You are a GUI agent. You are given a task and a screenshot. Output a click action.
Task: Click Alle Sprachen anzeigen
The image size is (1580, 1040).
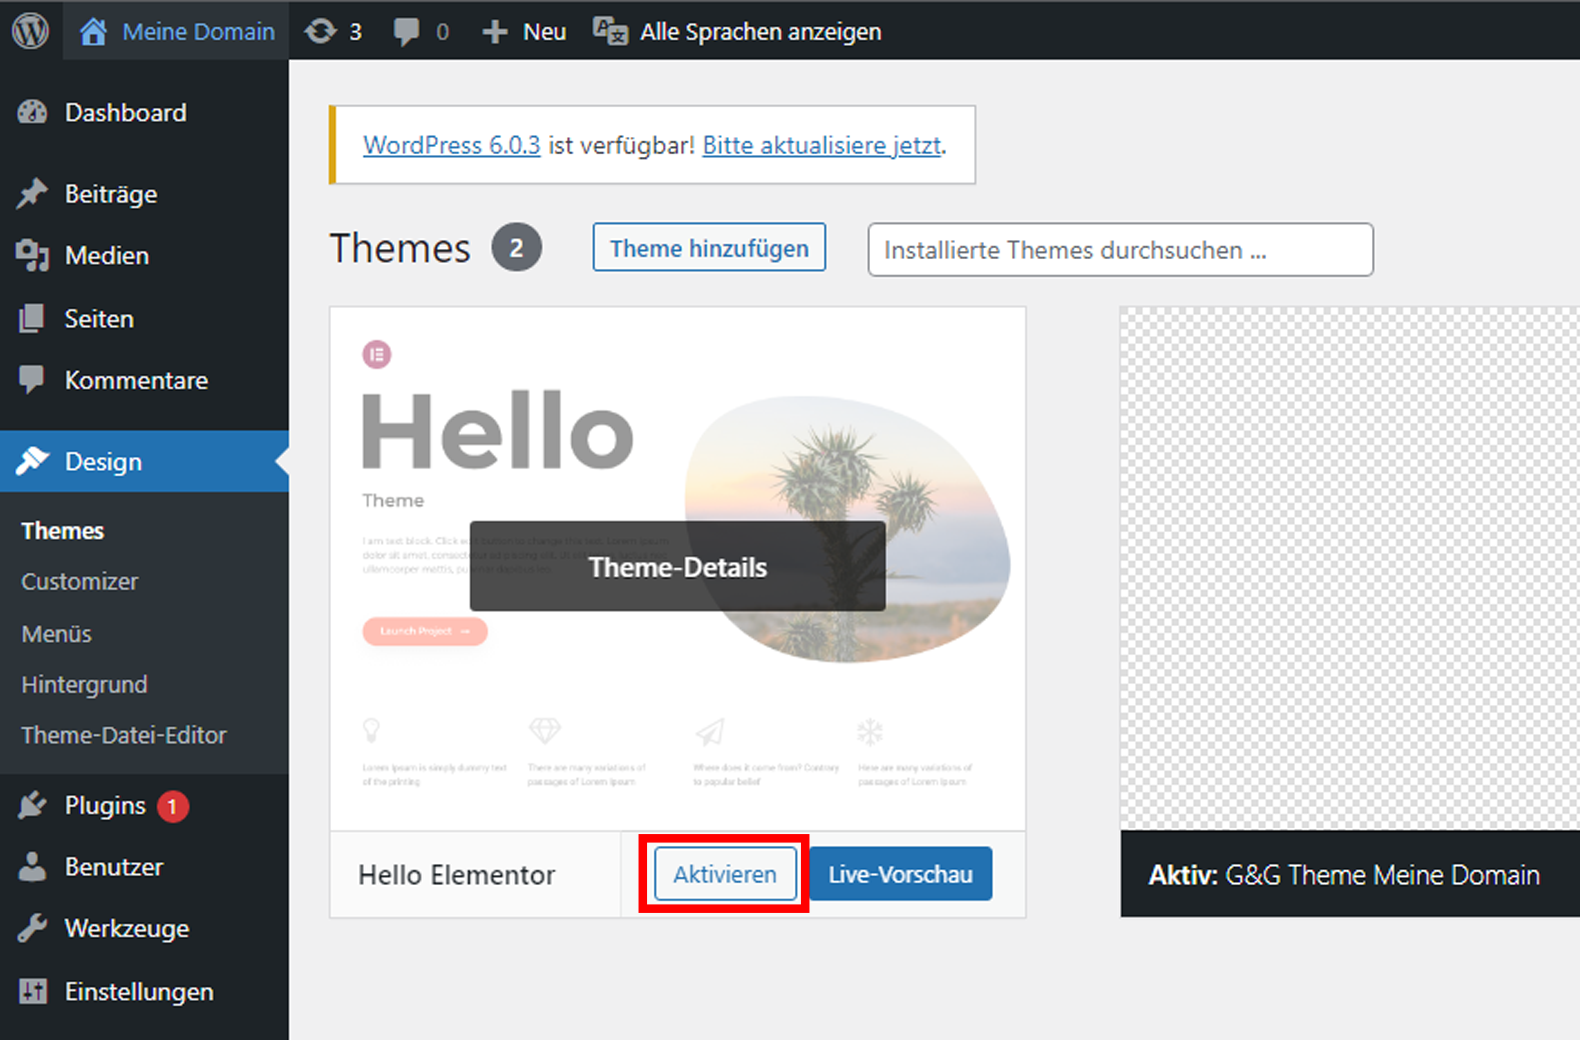tap(760, 32)
